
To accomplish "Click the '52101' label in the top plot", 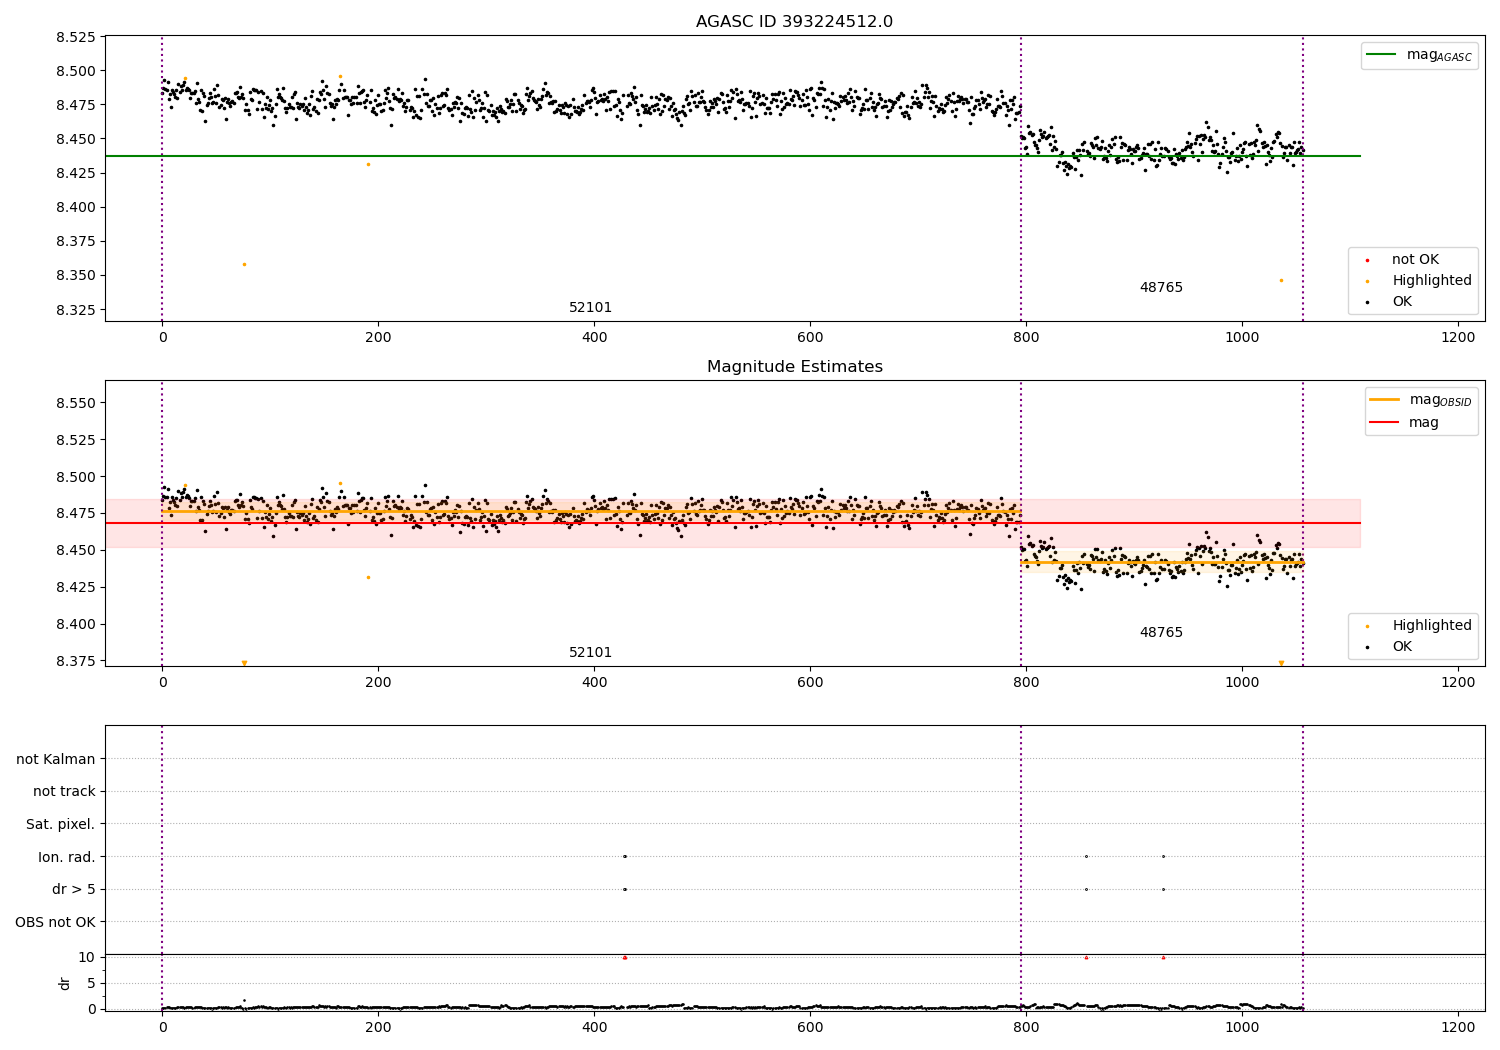I will coord(590,308).
